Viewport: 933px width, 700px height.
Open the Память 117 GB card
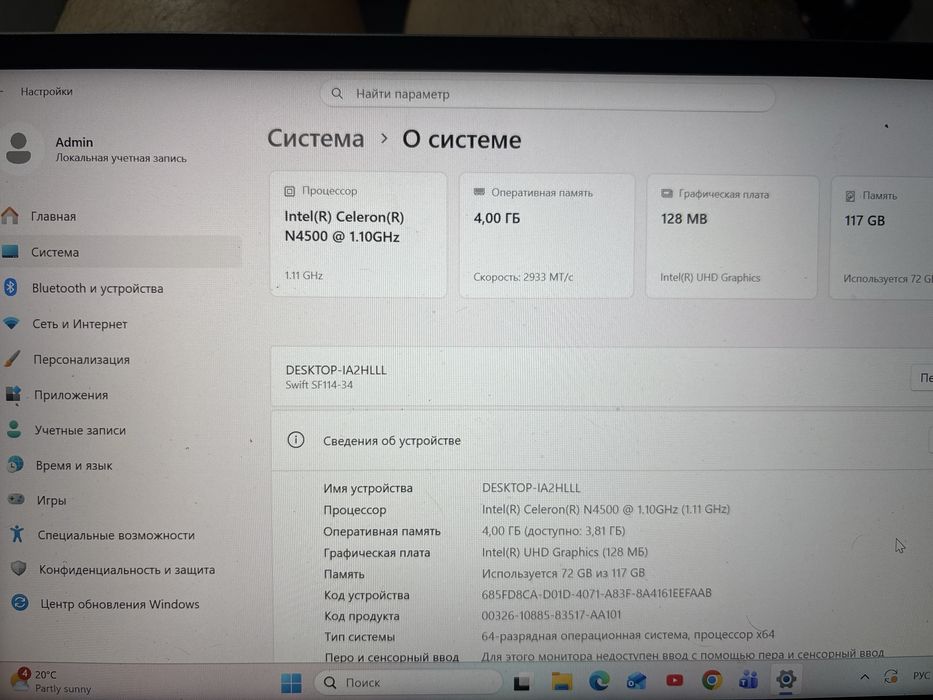pos(882,238)
